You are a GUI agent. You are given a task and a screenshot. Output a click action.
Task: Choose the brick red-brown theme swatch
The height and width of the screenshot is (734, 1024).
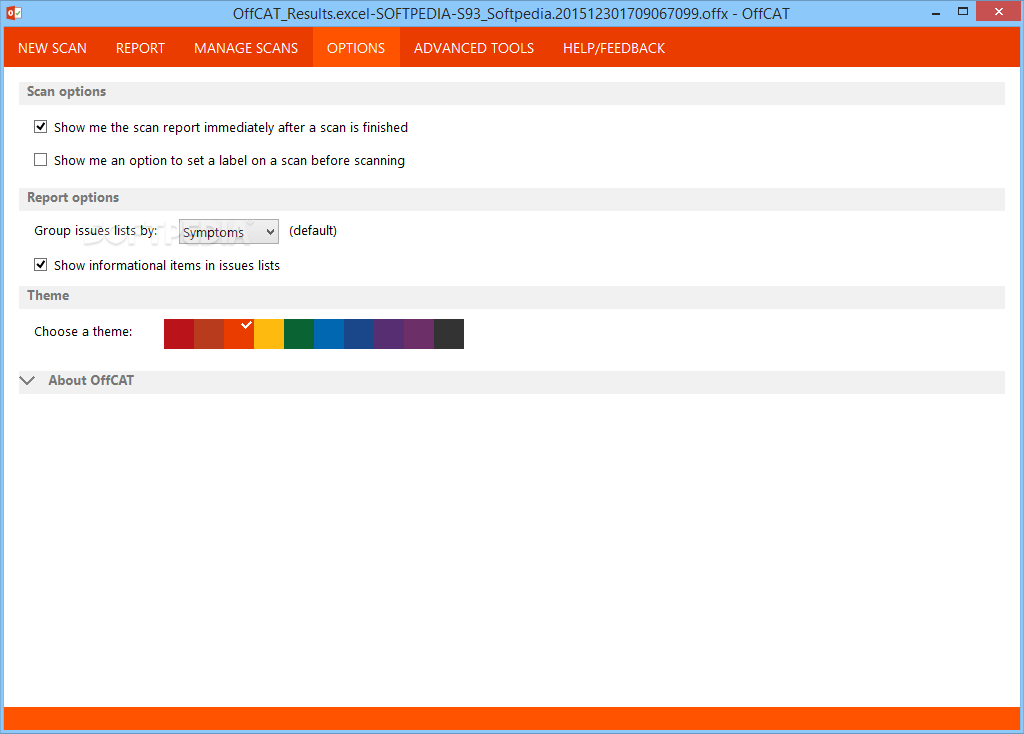pos(209,334)
